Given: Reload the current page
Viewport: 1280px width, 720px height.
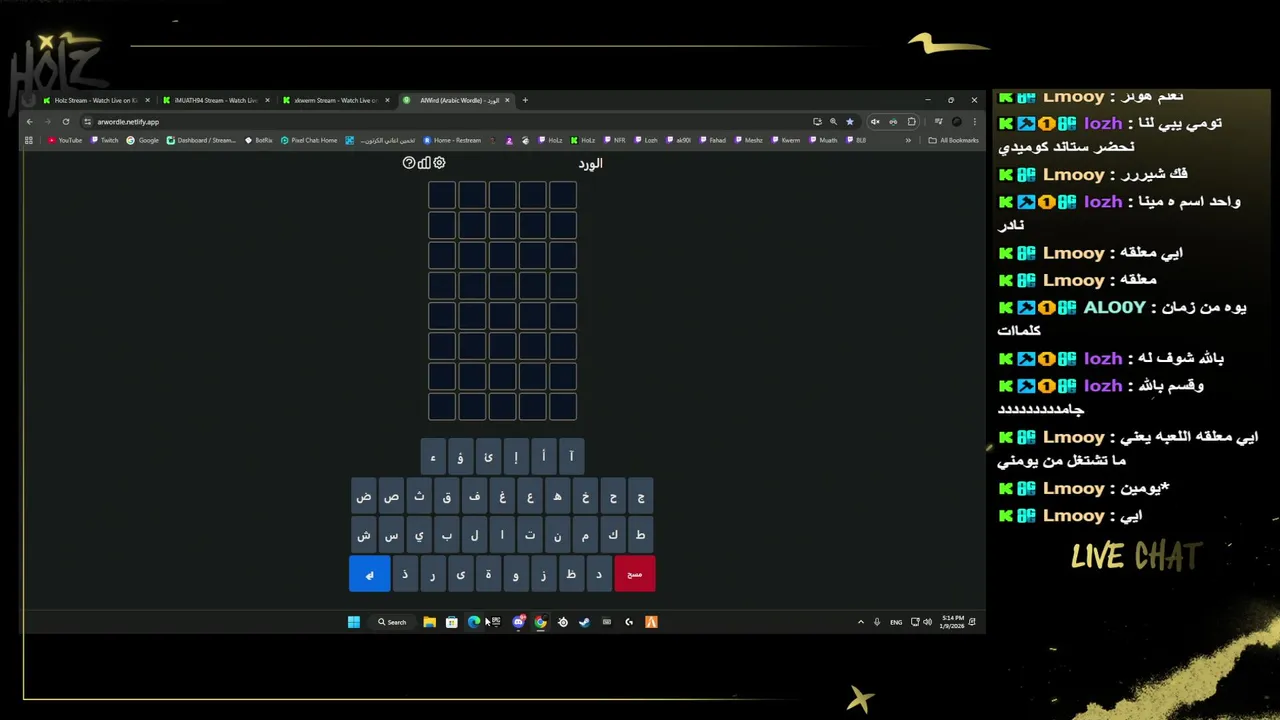Looking at the screenshot, I should (x=66, y=122).
